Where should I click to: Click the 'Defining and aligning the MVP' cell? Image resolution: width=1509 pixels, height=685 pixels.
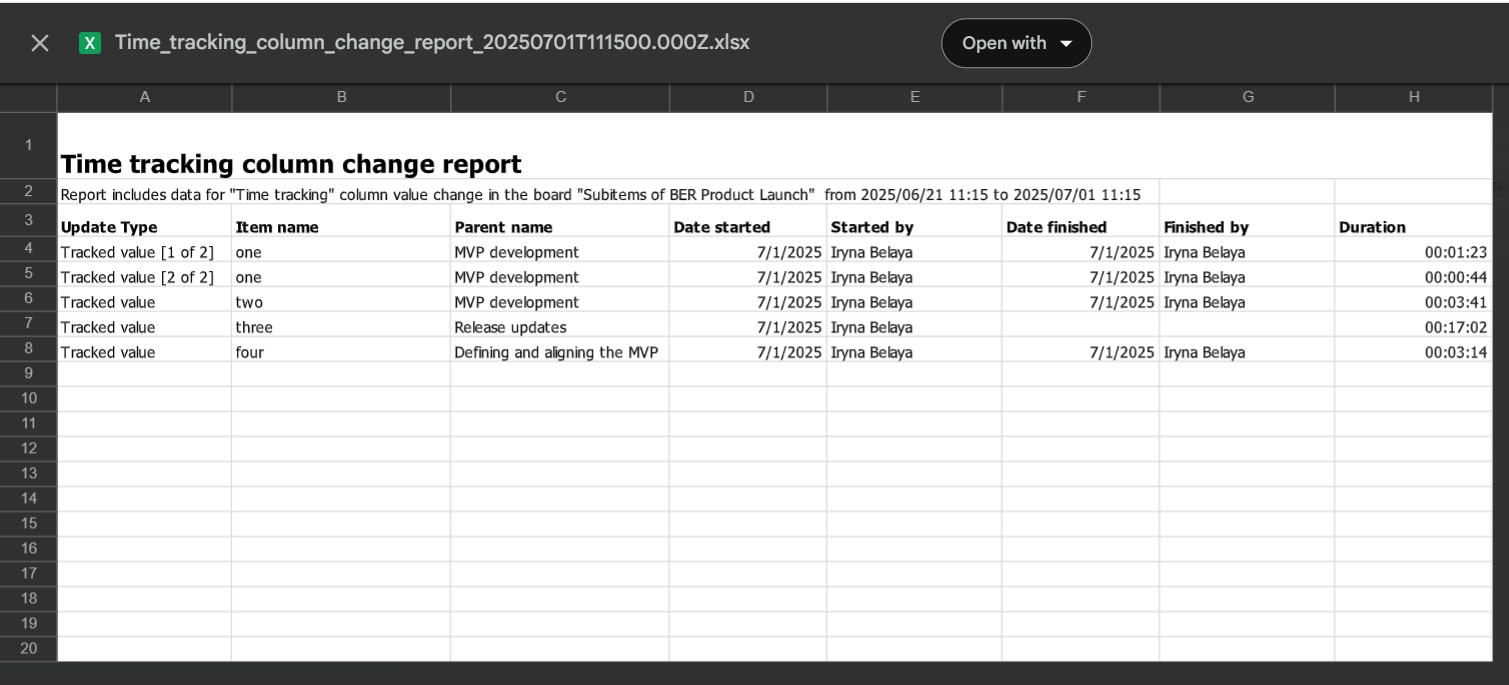pos(560,352)
